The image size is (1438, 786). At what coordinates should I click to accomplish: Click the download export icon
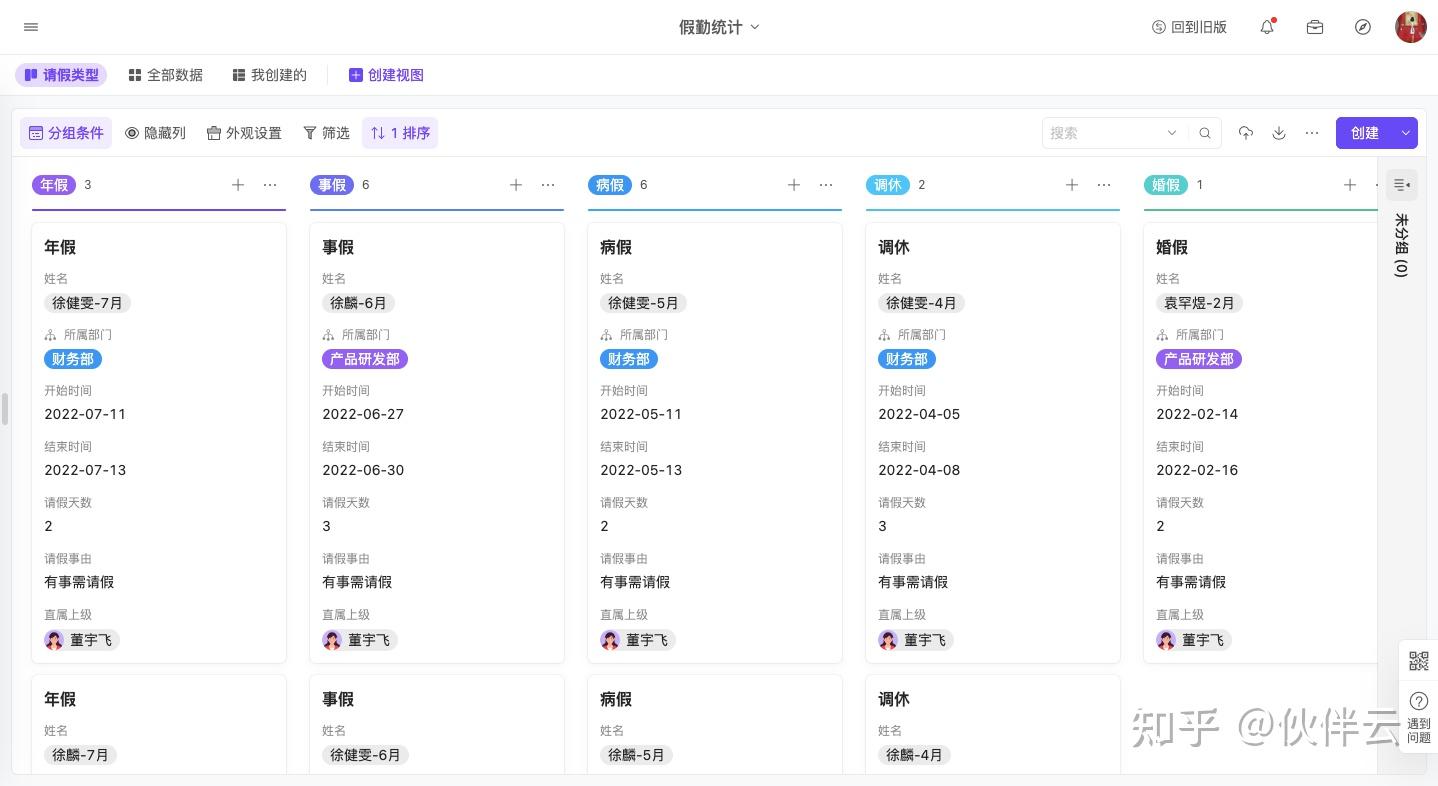[x=1279, y=133]
